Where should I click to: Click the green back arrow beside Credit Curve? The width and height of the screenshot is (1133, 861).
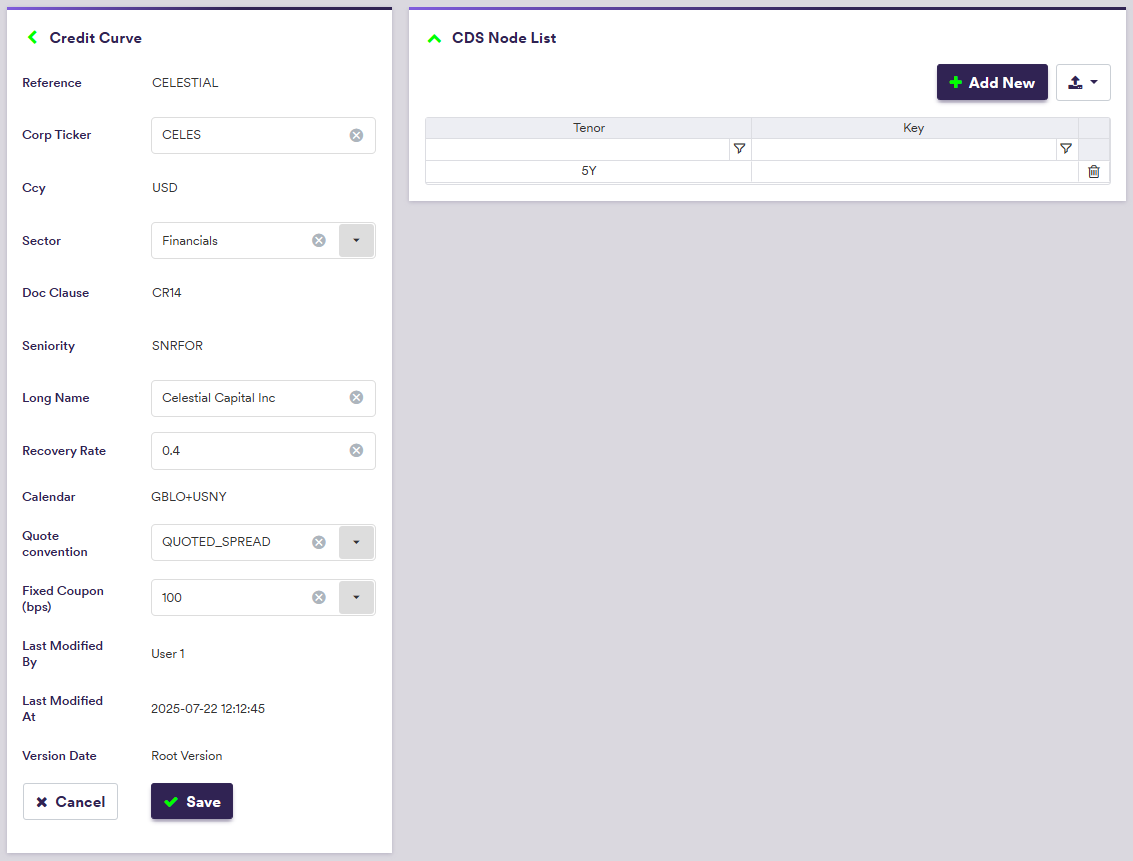(32, 38)
